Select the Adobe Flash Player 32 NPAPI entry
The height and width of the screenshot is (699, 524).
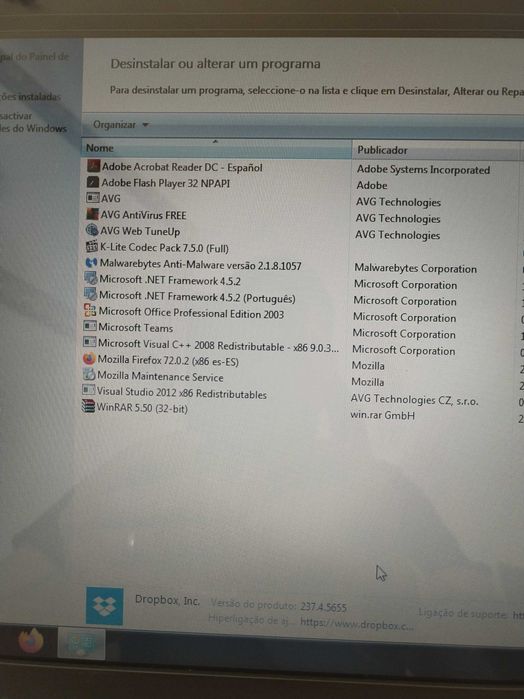click(x=165, y=183)
